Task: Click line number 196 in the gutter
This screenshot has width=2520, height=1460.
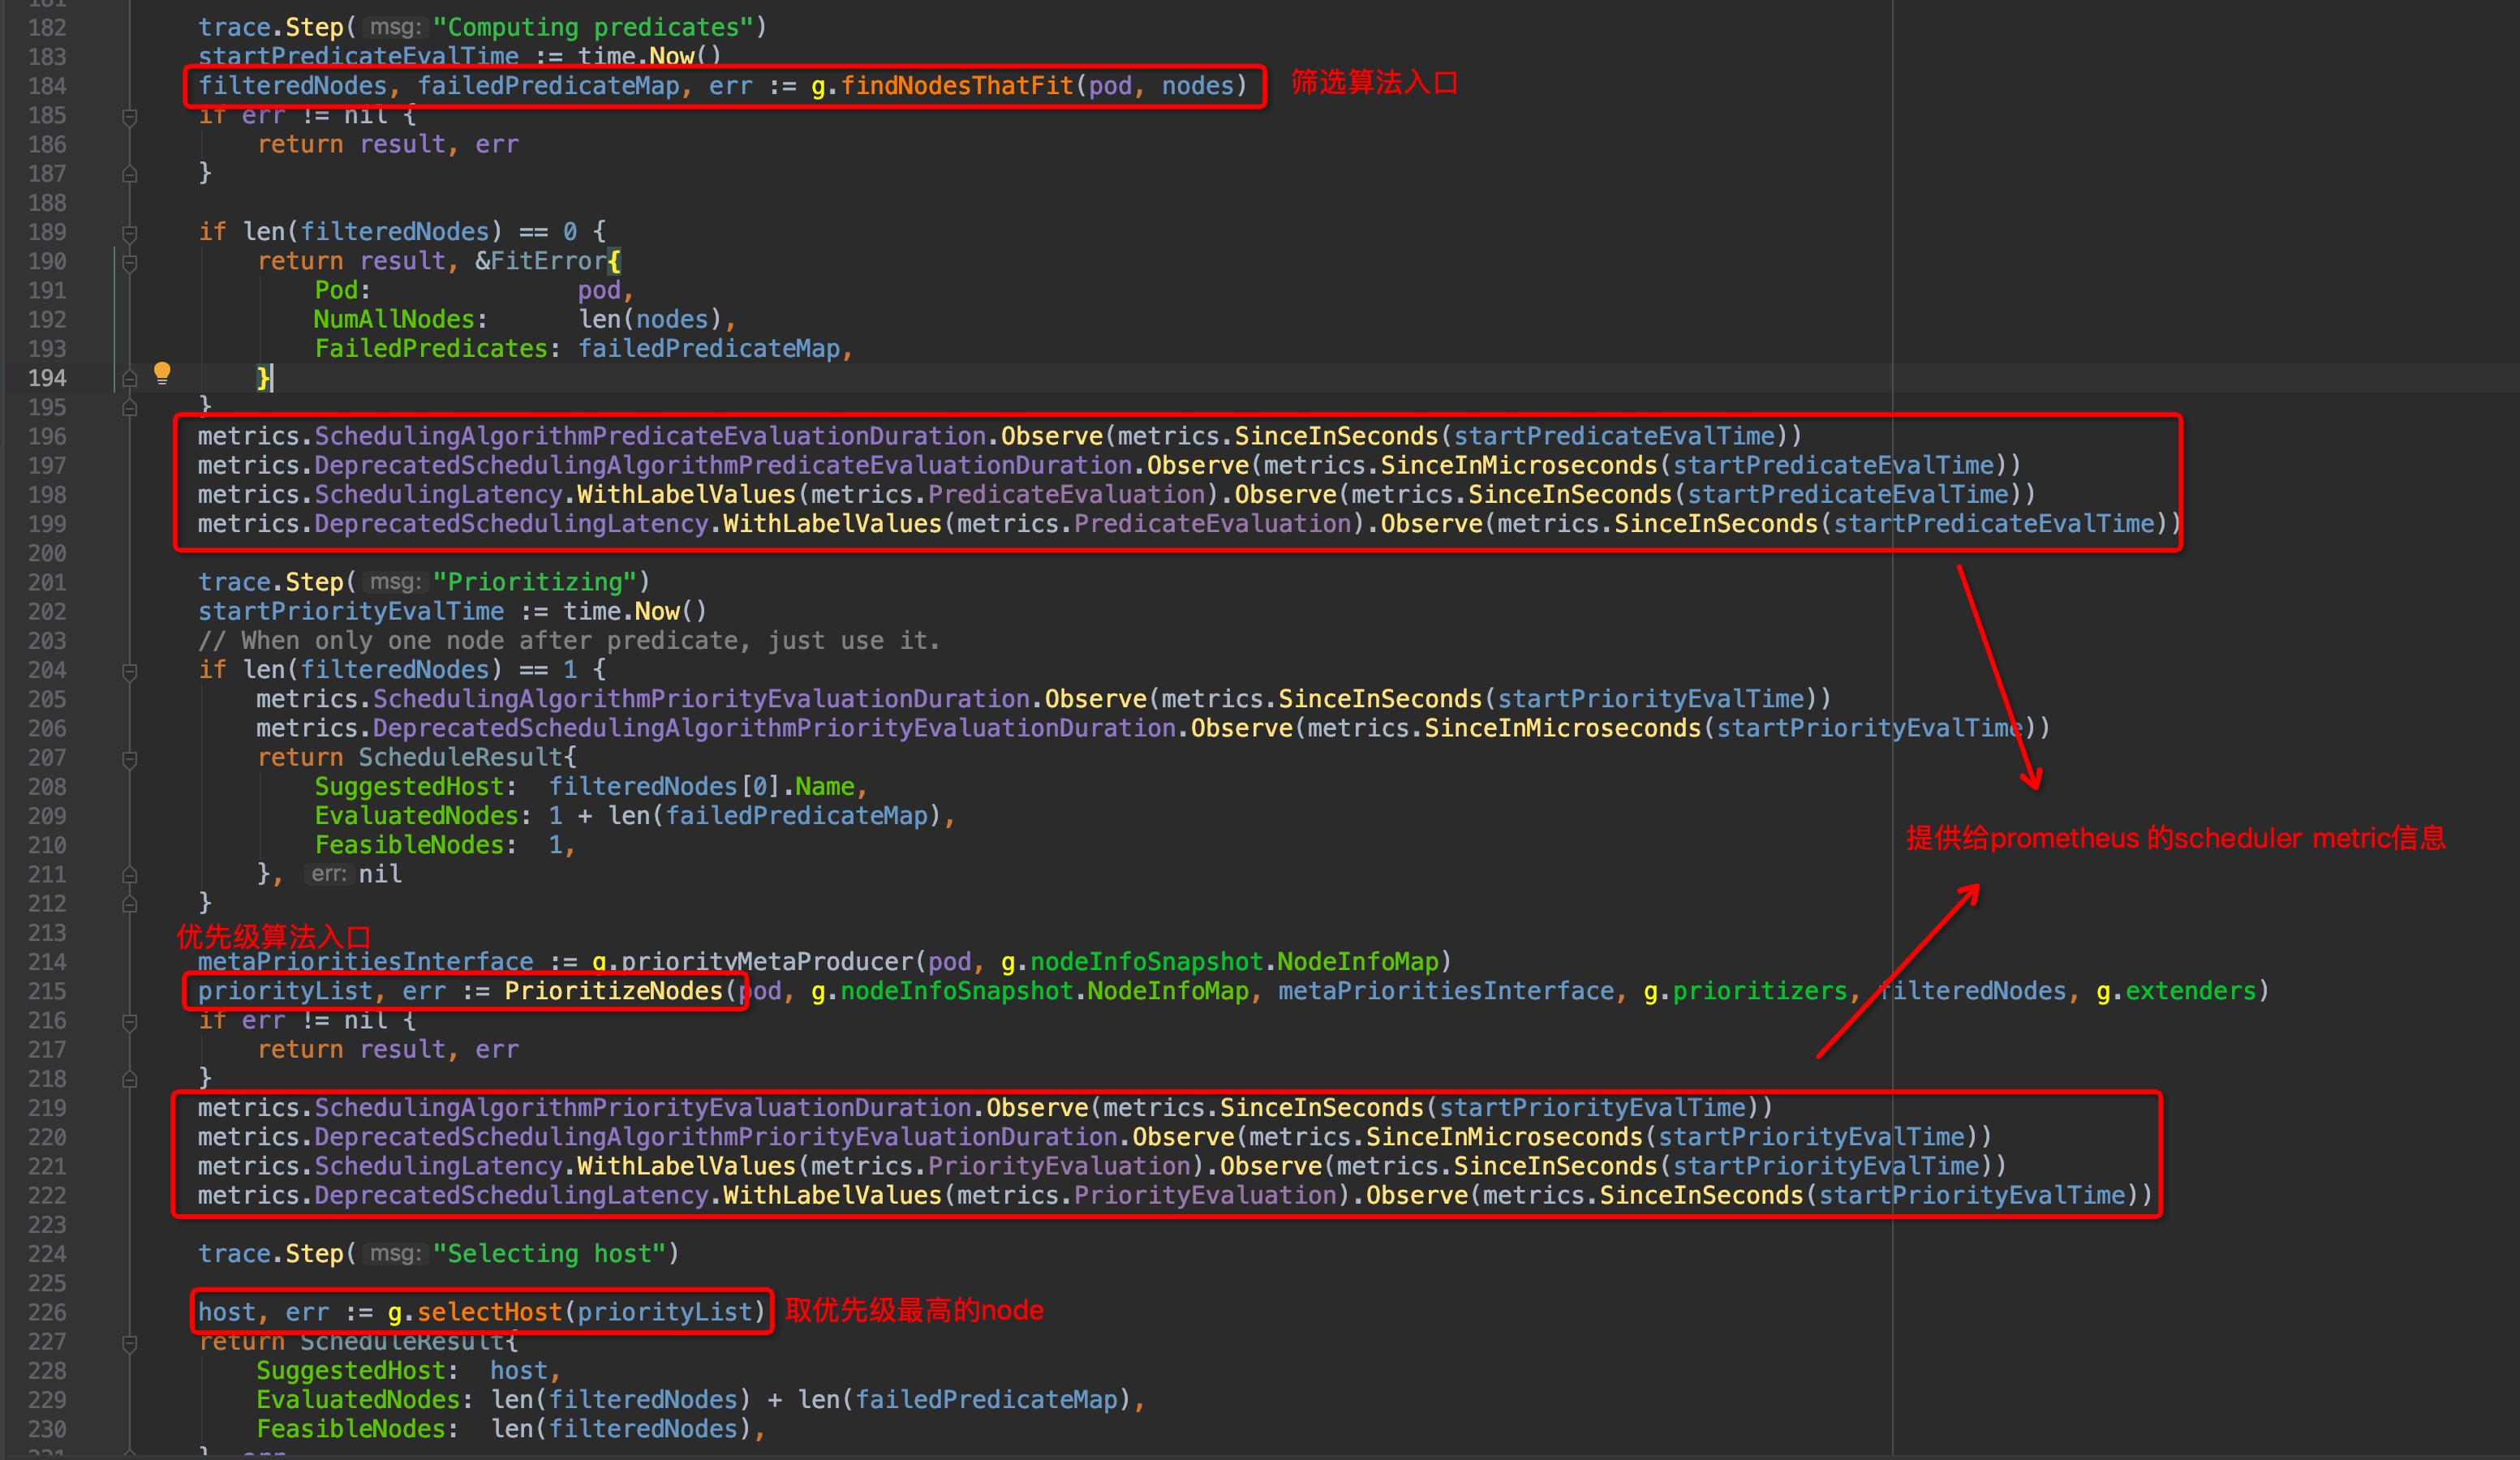Action: click(x=47, y=437)
